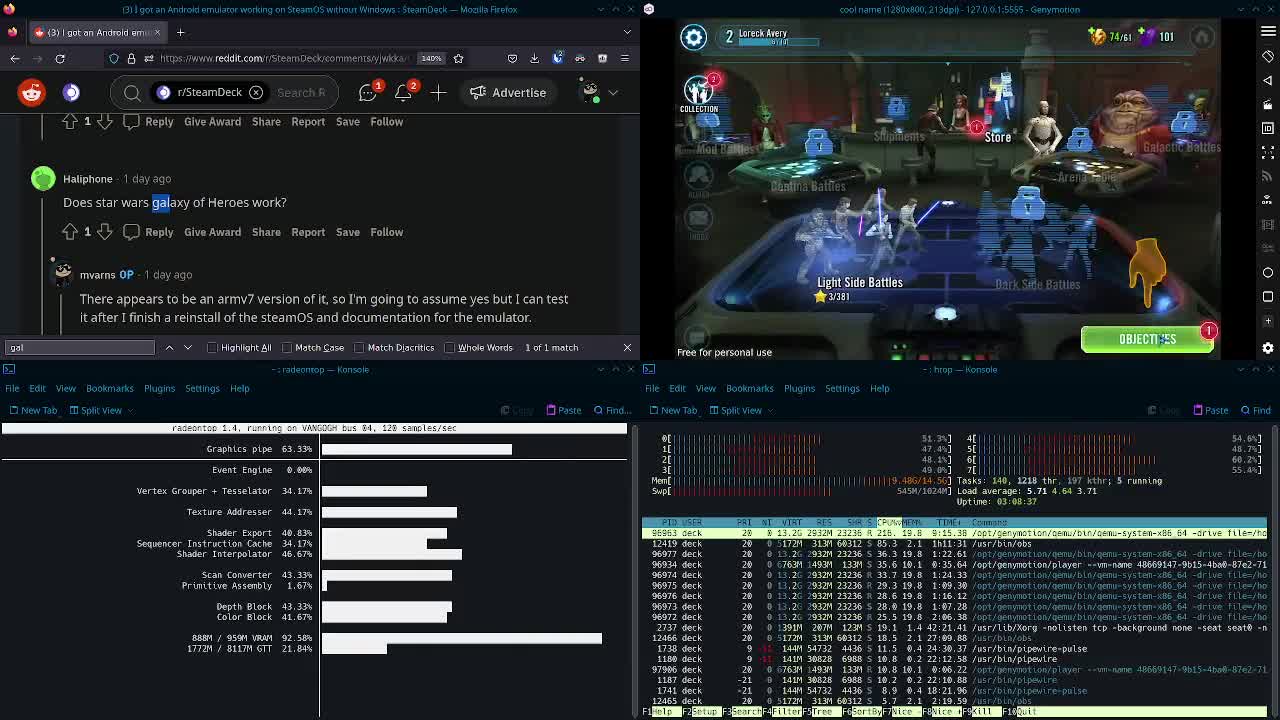Click Reddit Advertise button

click(x=508, y=92)
